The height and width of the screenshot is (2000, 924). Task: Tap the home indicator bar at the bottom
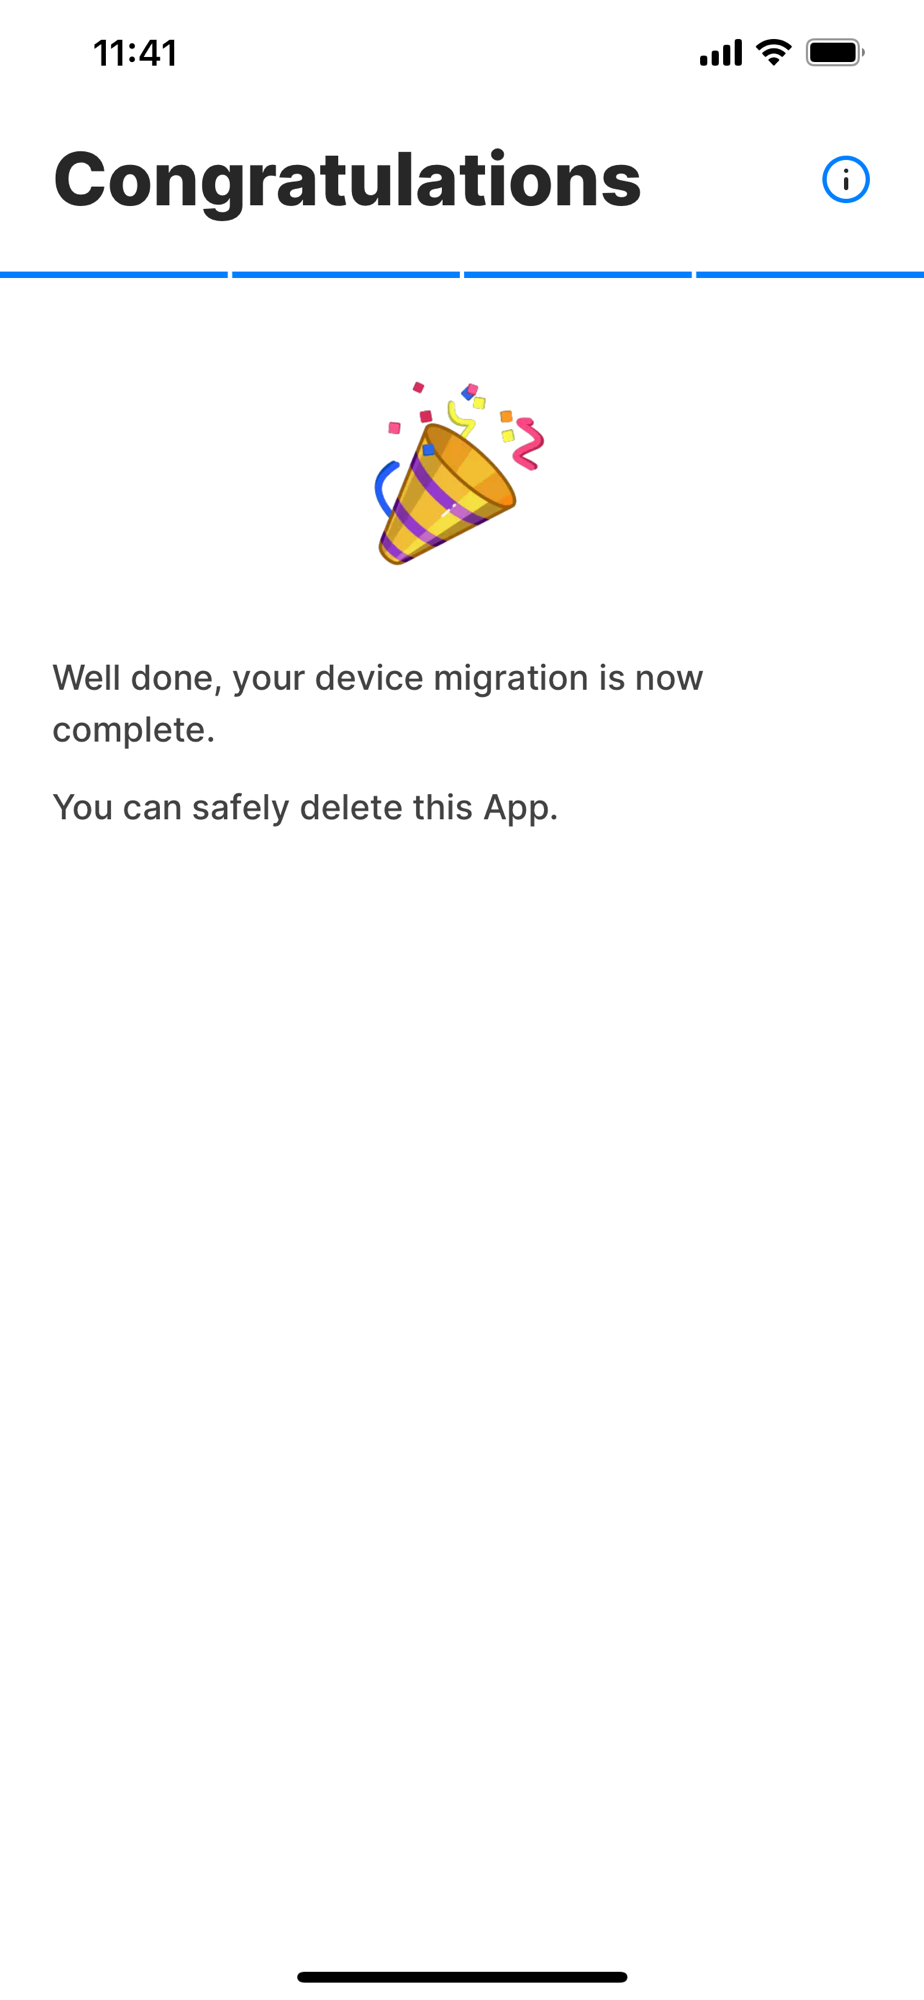462,1977
